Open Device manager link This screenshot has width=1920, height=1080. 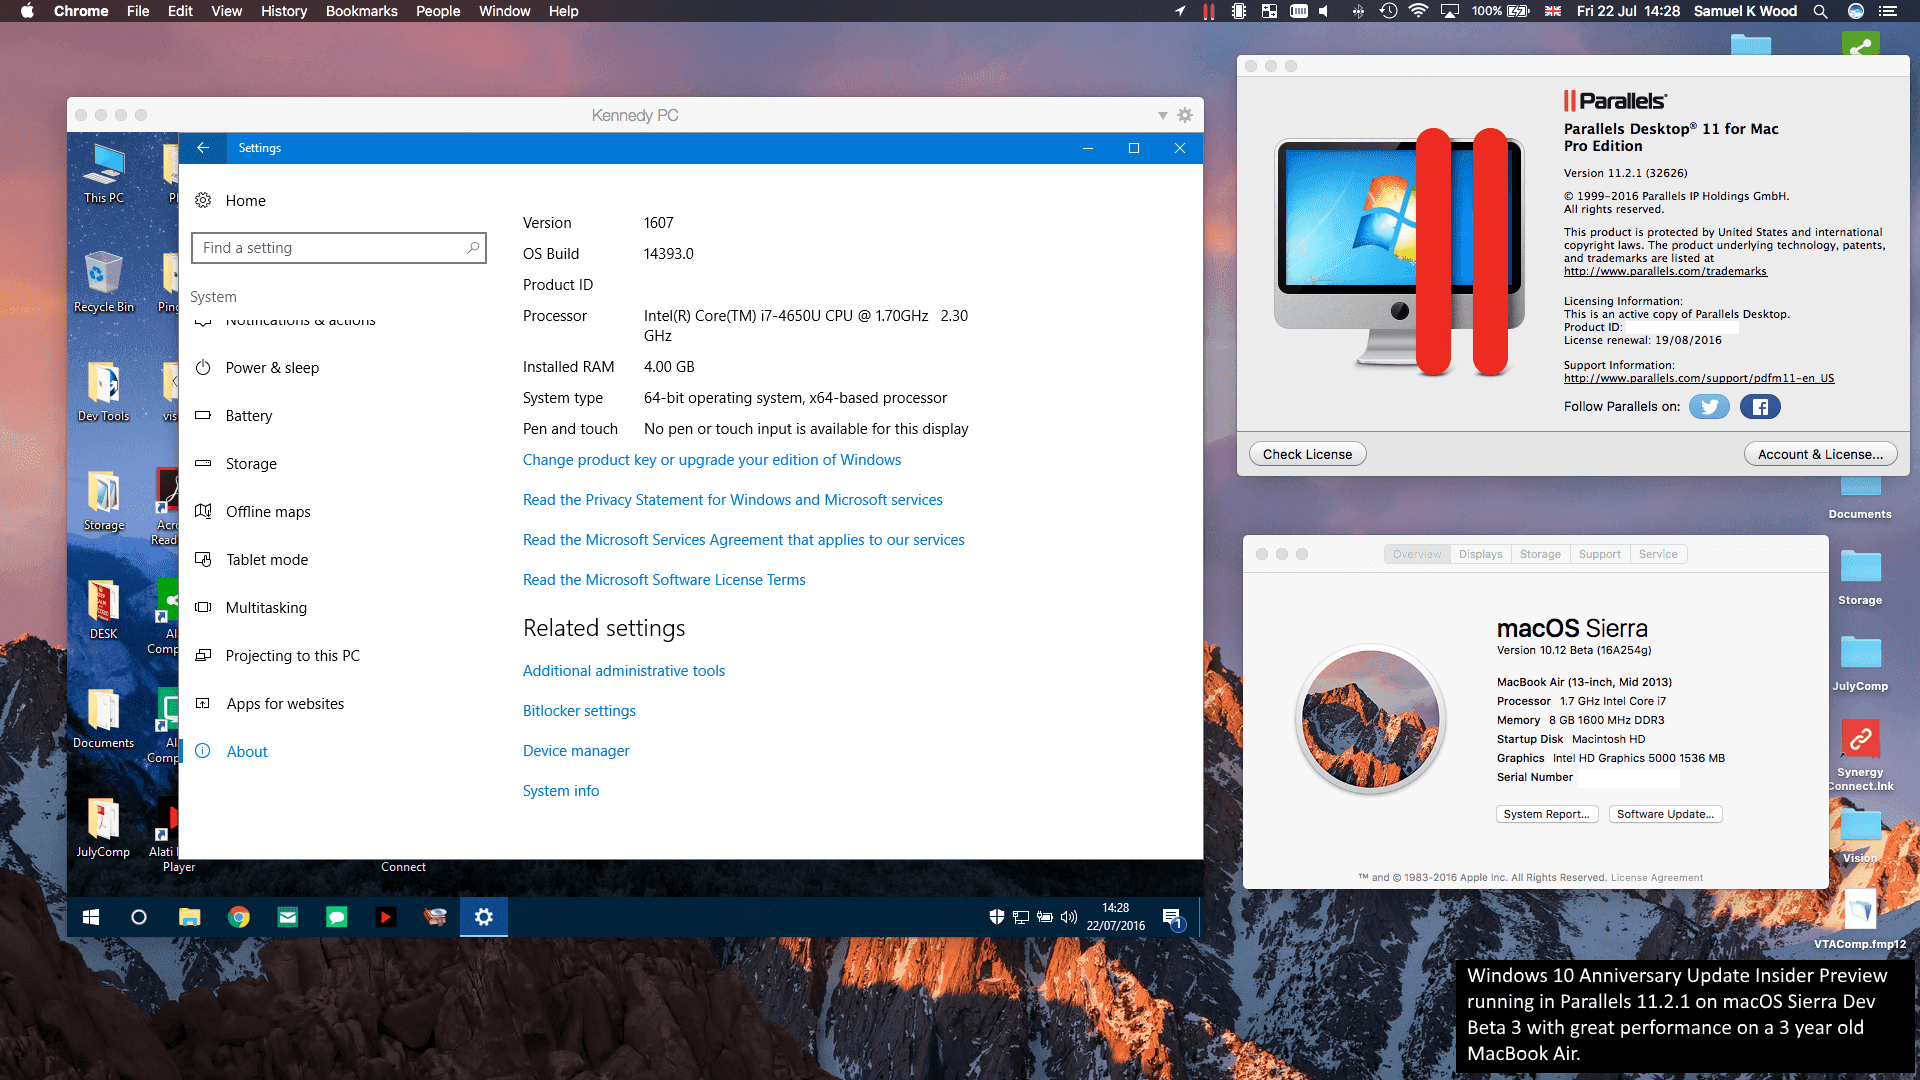[576, 751]
